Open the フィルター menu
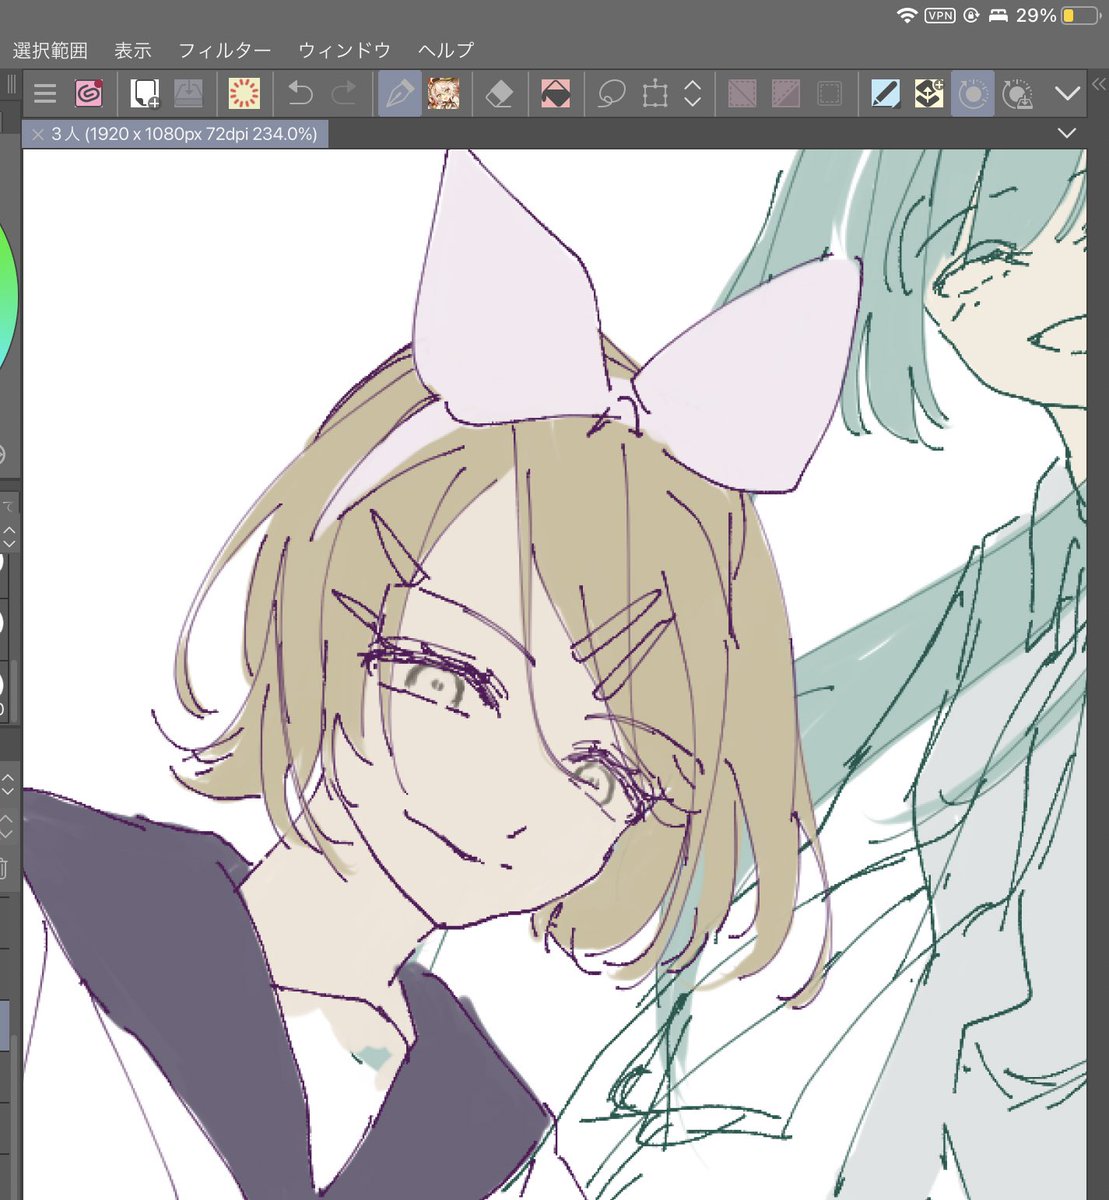1109x1200 pixels. click(224, 50)
